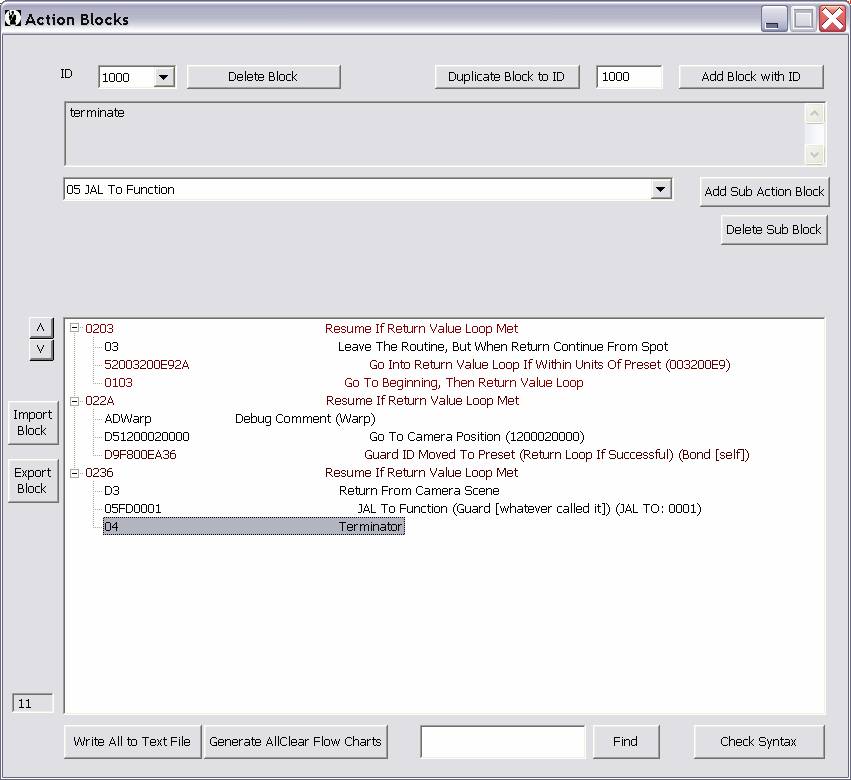Image resolution: width=851 pixels, height=780 pixels.
Task: Click Delete Sub Block button
Action: [x=774, y=230]
